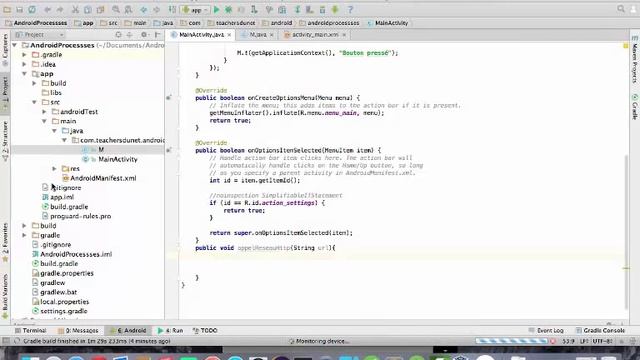The height and width of the screenshot is (360, 640).
Task: Open Search Everywhere magnifier at top right
Action: 621,9
